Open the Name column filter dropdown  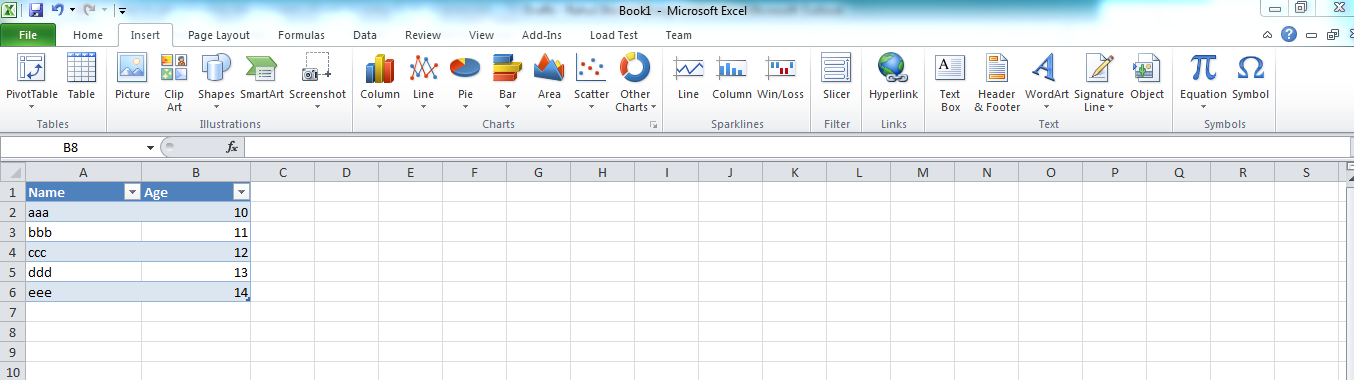131,192
